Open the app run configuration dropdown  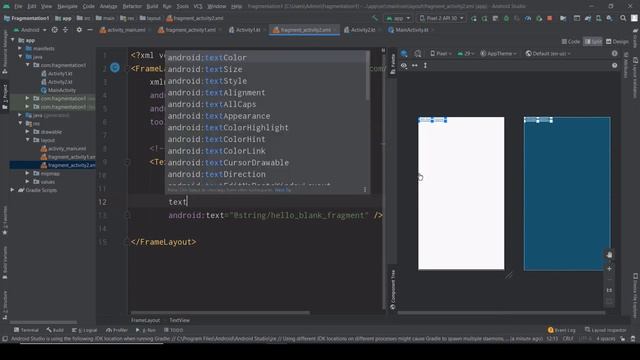pos(398,18)
